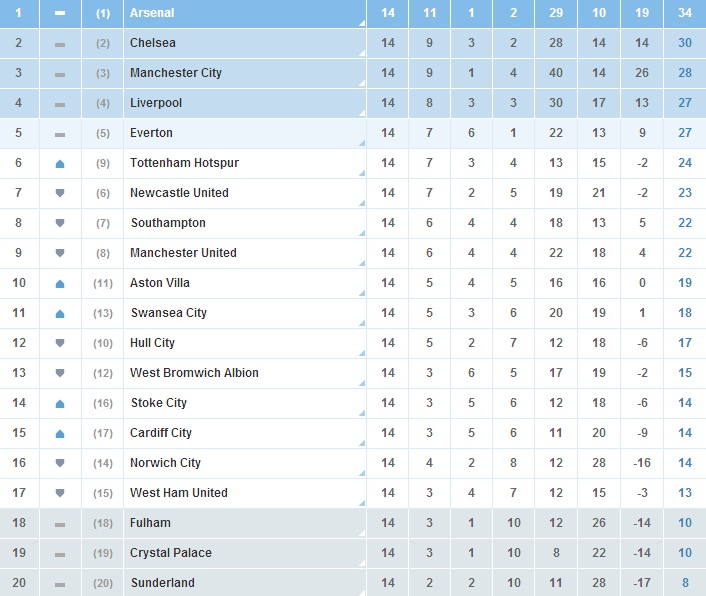Click the up arrow icon beside Tottenham Hotspur
The image size is (706, 596).
[60, 164]
